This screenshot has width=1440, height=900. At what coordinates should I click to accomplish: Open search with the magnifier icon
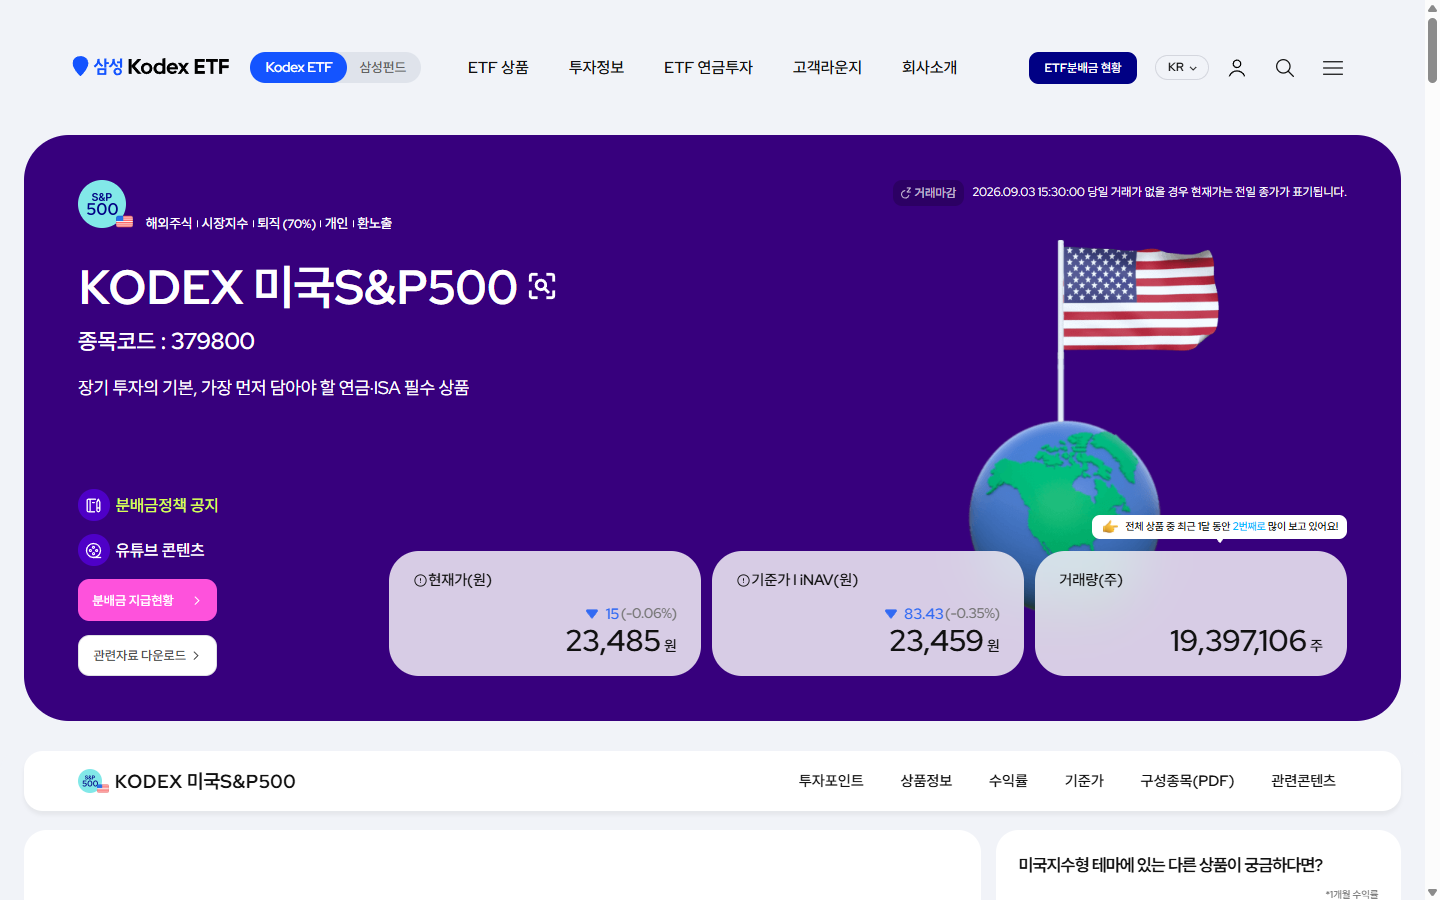coord(1285,68)
